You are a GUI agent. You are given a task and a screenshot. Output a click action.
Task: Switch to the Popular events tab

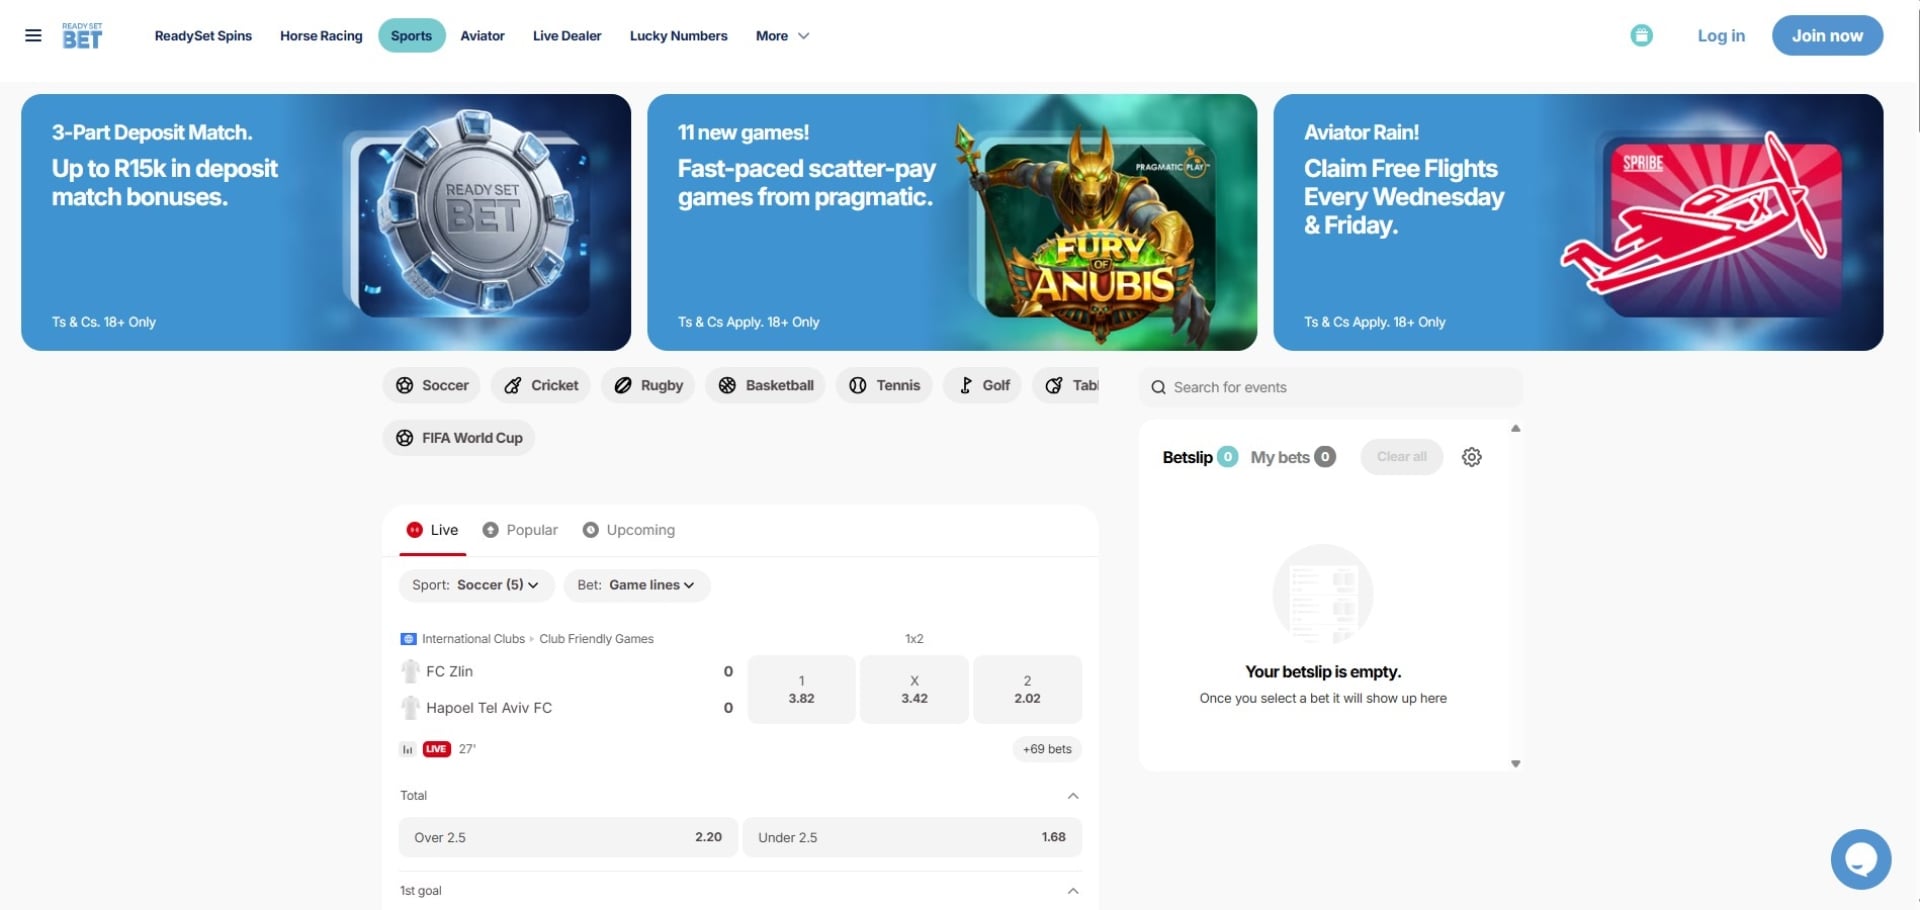pos(520,530)
